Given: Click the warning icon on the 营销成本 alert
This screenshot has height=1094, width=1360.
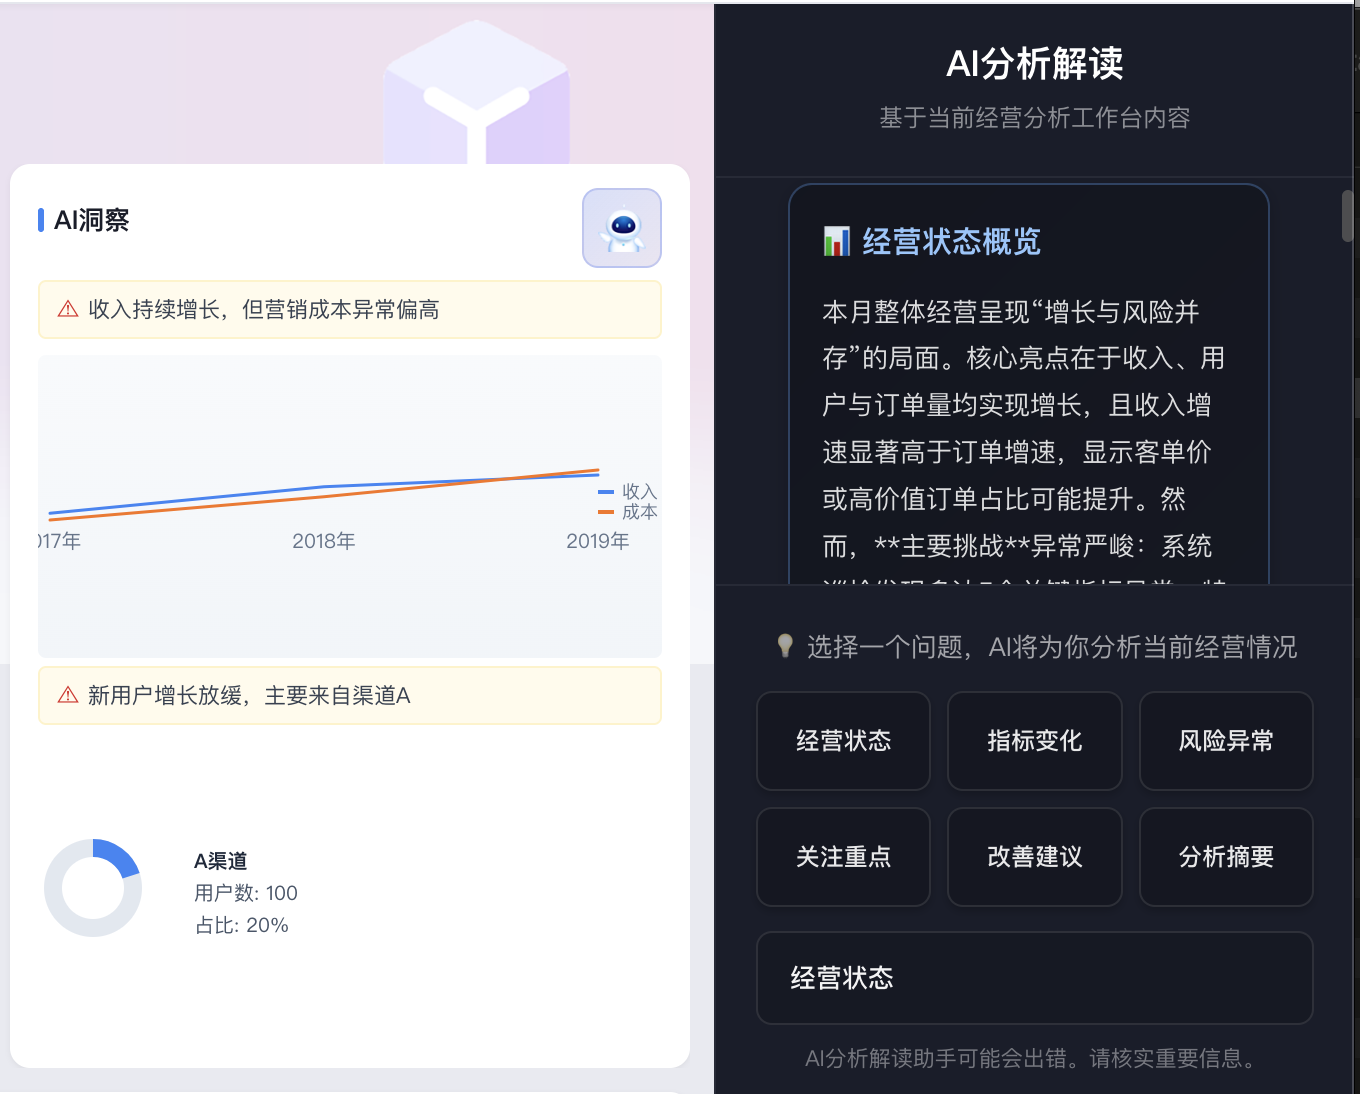Looking at the screenshot, I should coord(66,310).
